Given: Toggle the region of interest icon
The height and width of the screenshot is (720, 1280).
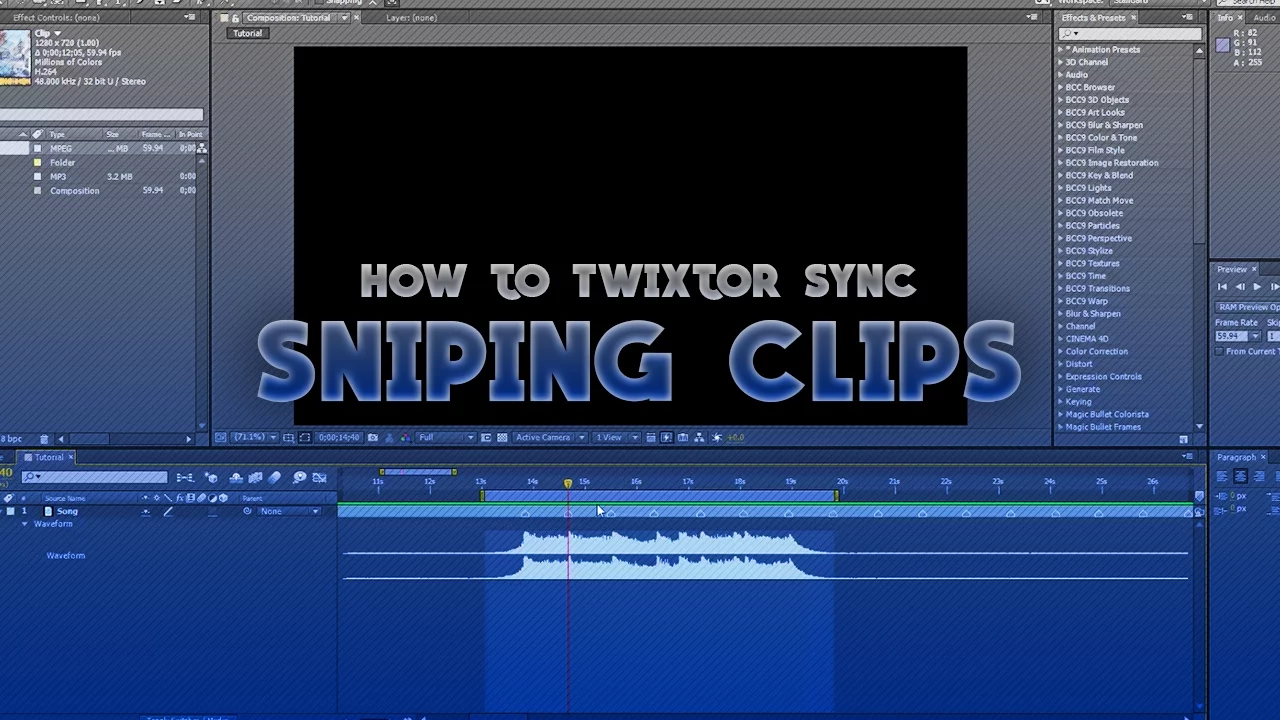Looking at the screenshot, I should click(486, 437).
